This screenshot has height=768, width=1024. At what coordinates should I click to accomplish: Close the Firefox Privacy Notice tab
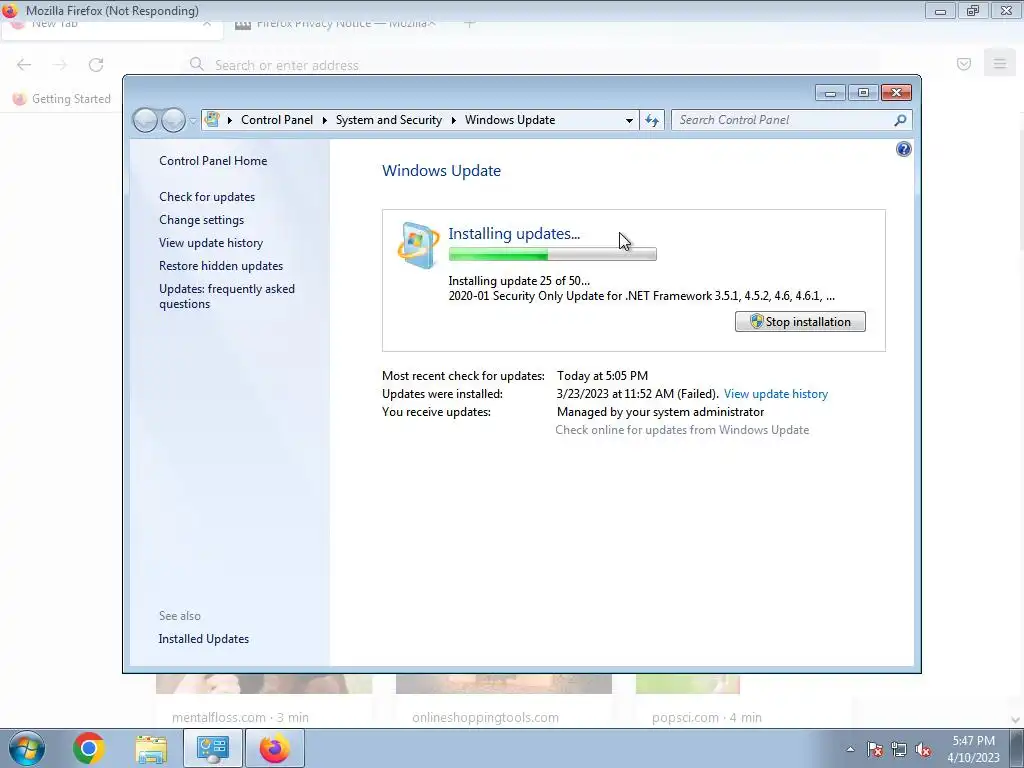[x=432, y=24]
